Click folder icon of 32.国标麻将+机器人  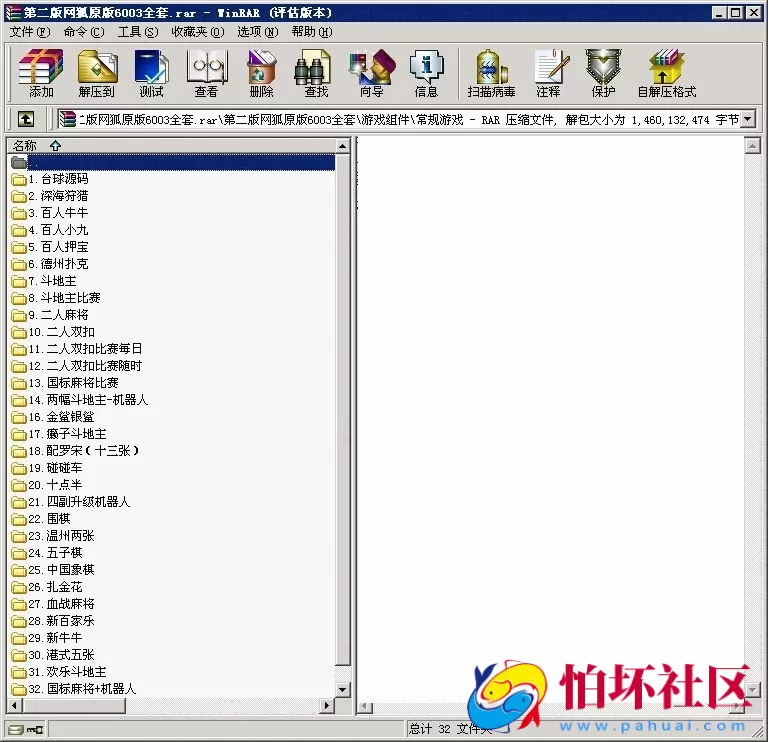tap(19, 689)
